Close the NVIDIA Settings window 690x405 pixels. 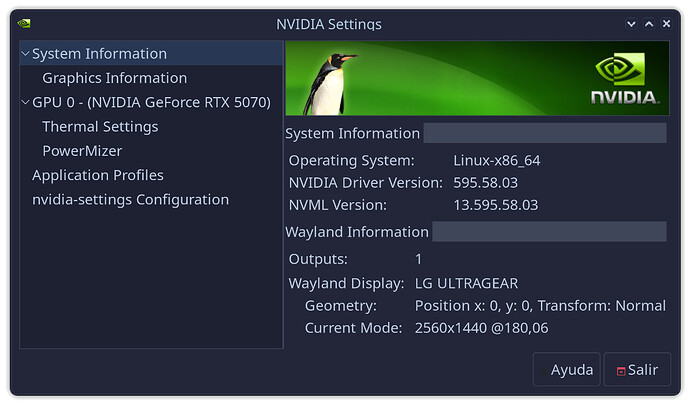tap(666, 24)
